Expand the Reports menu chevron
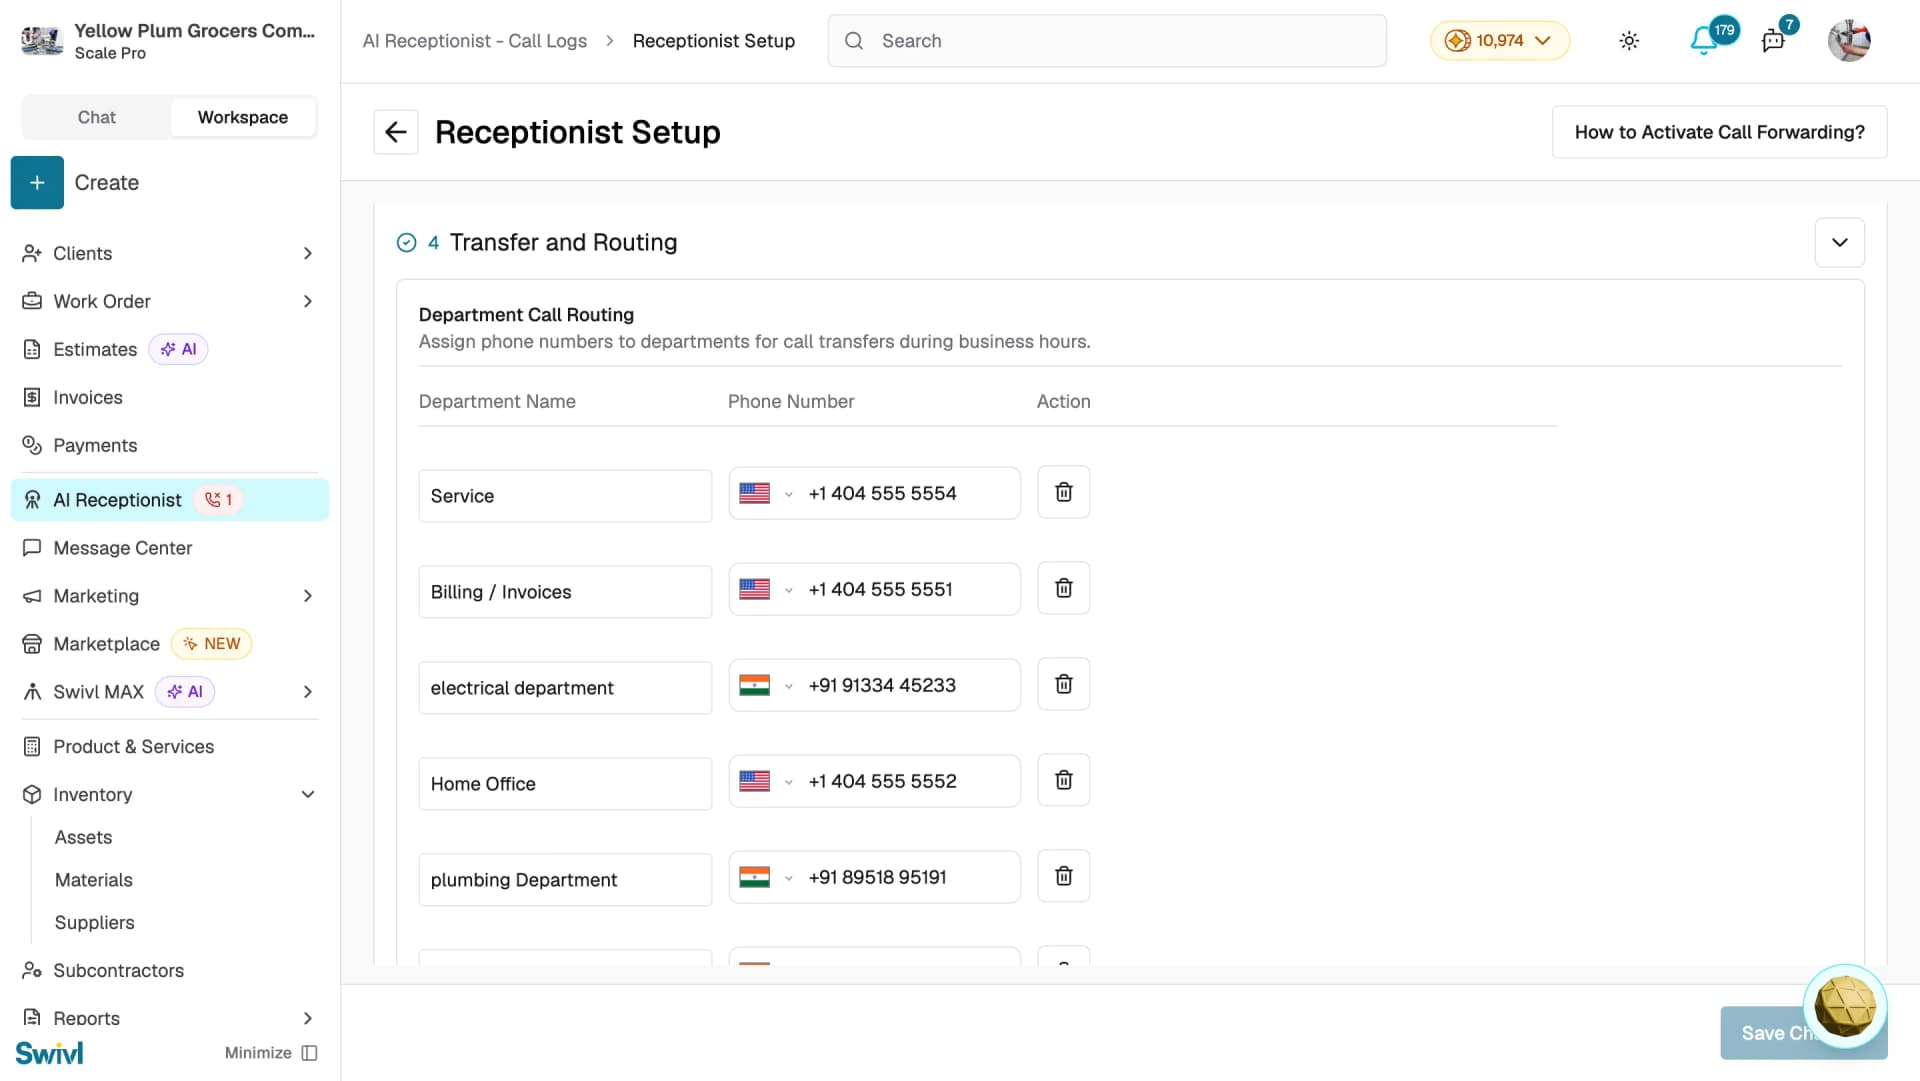 308,1018
